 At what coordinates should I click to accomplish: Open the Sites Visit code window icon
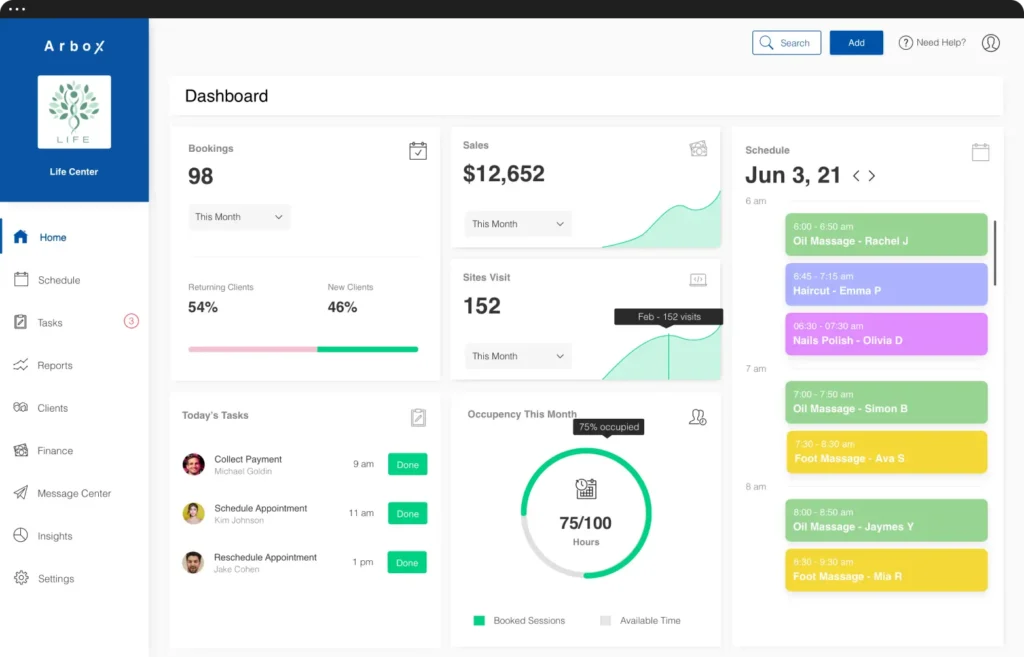point(698,280)
